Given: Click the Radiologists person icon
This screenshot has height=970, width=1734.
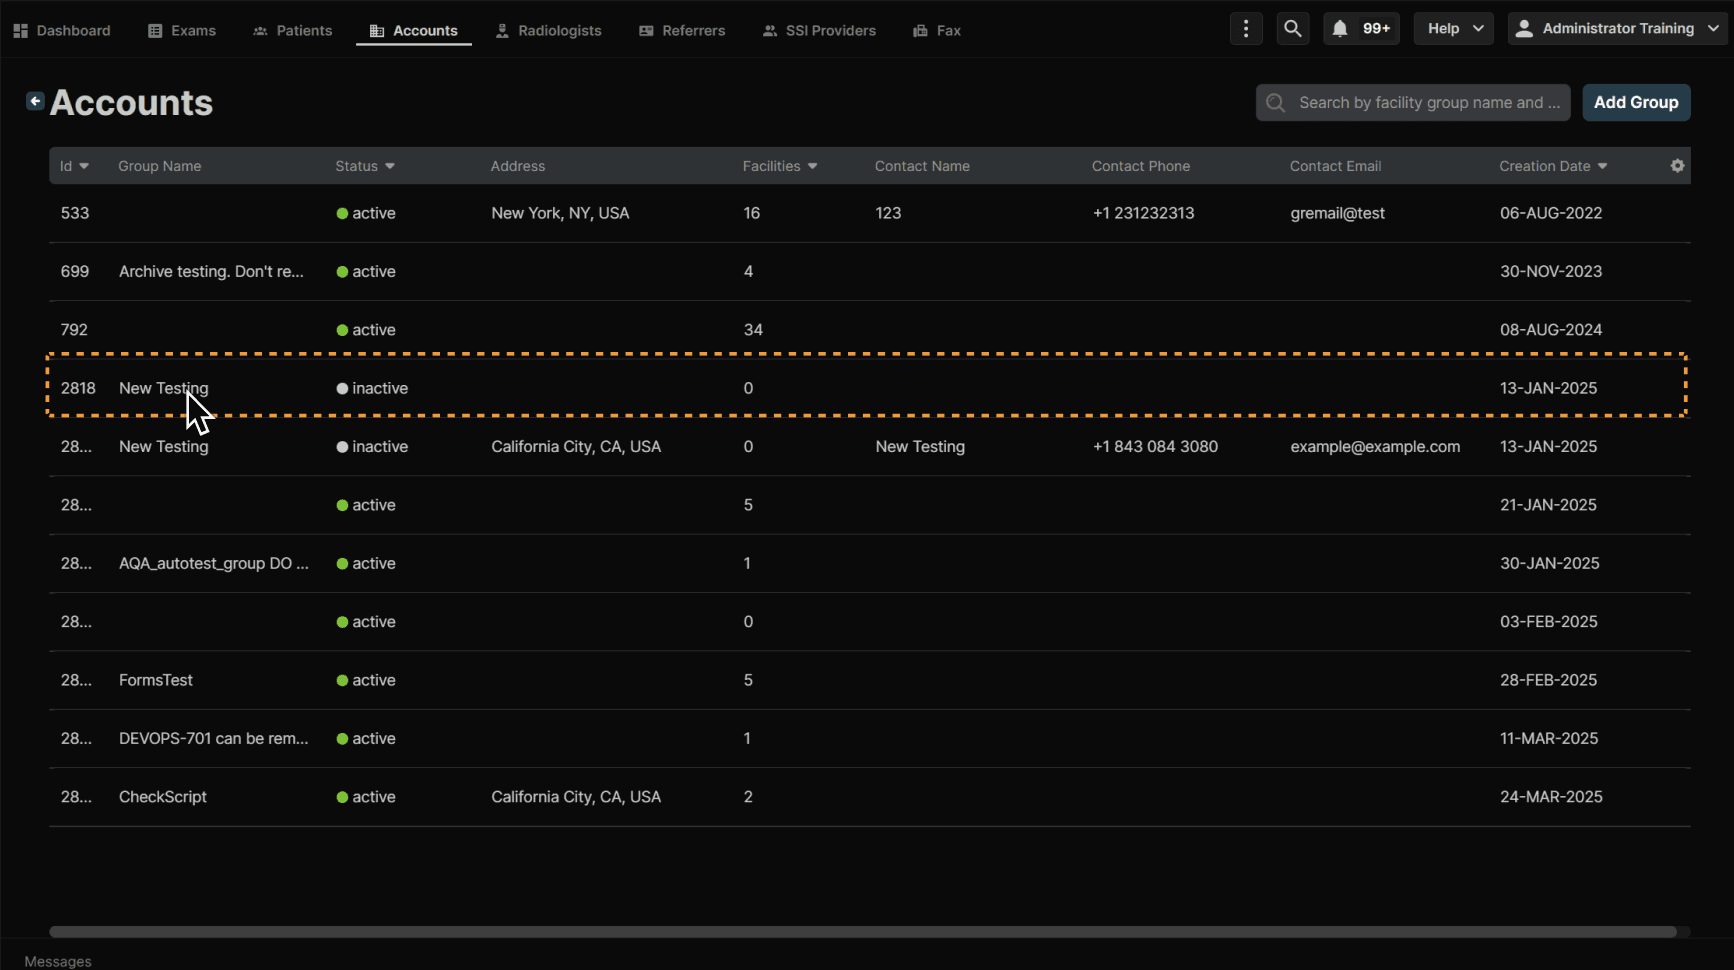Looking at the screenshot, I should tap(502, 31).
